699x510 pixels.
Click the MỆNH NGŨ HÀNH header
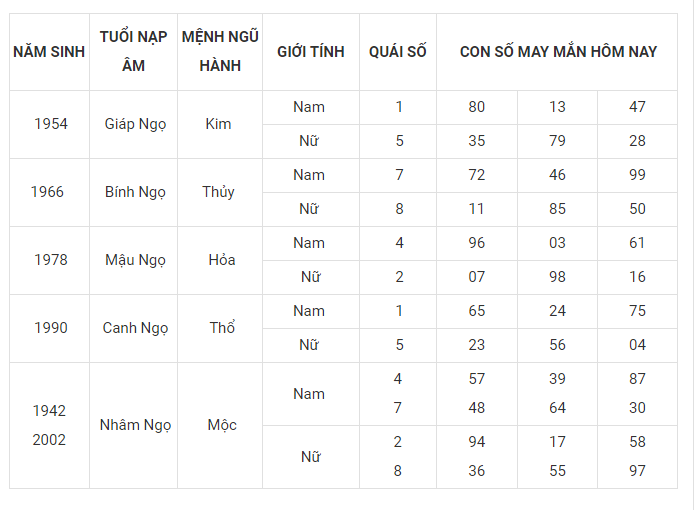[220, 52]
